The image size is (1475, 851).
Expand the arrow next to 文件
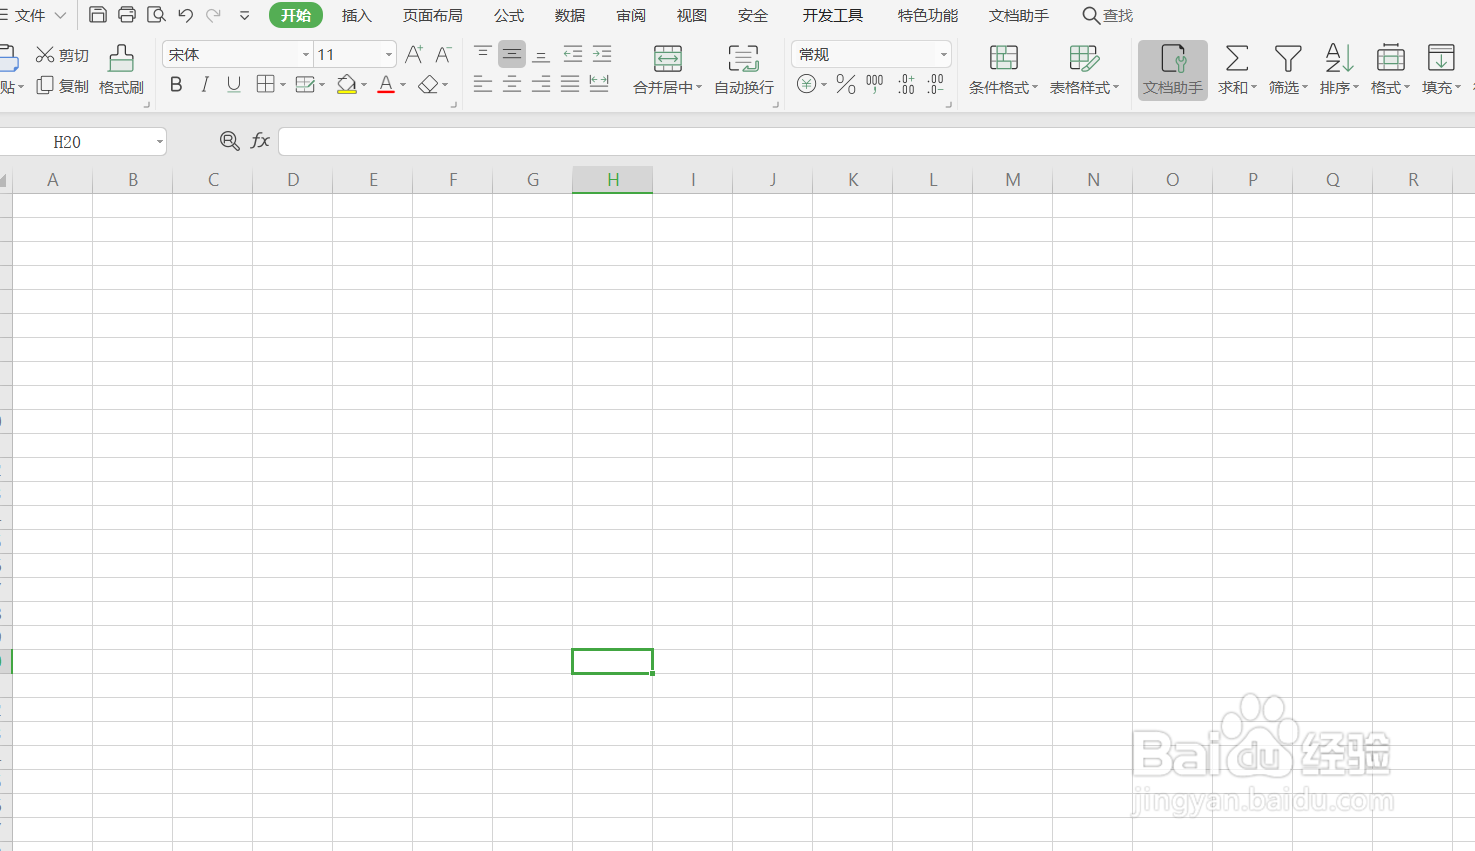pyautogui.click(x=60, y=16)
